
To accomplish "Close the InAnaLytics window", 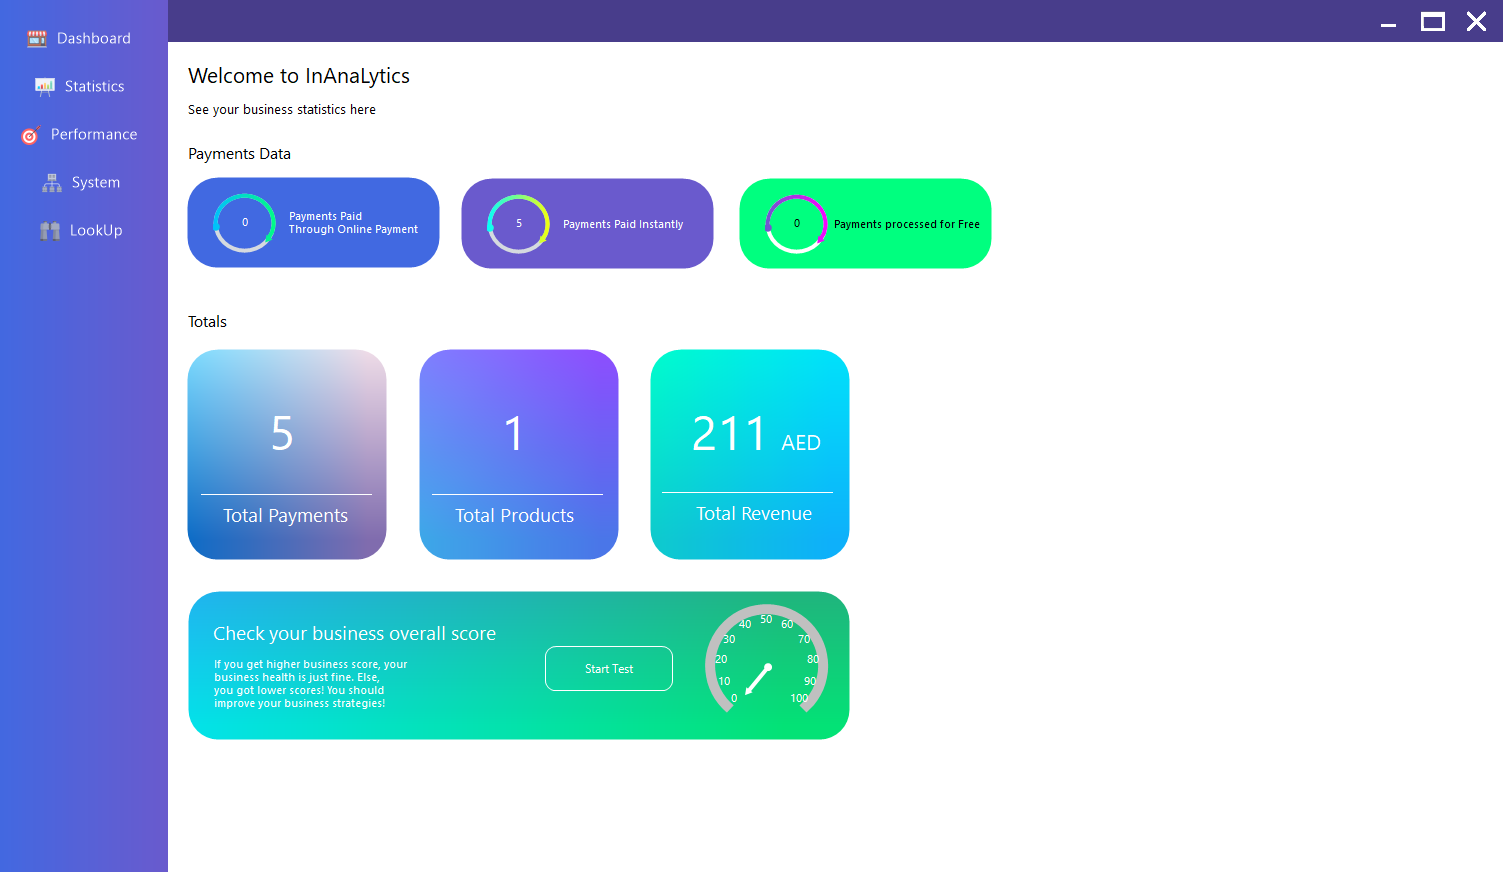I will [1476, 21].
